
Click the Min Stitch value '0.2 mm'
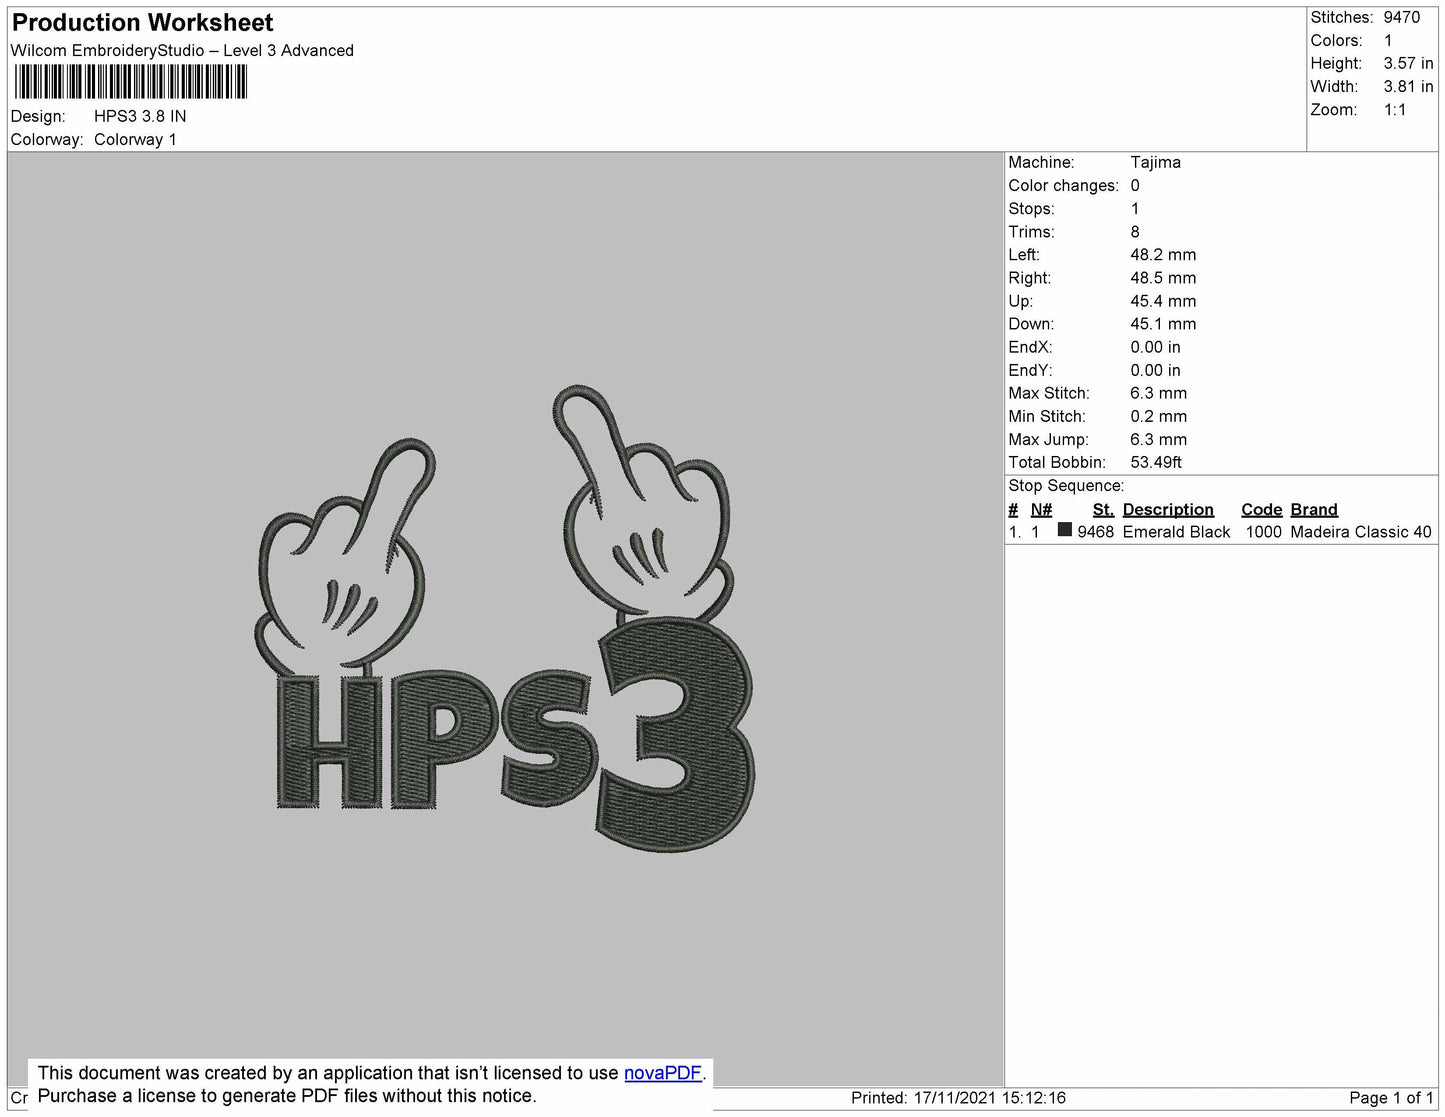1158,416
